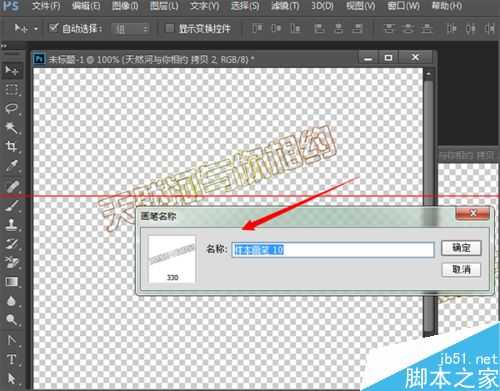Click the Align horizontal centers icon
500x391 pixels.
(x=339, y=28)
